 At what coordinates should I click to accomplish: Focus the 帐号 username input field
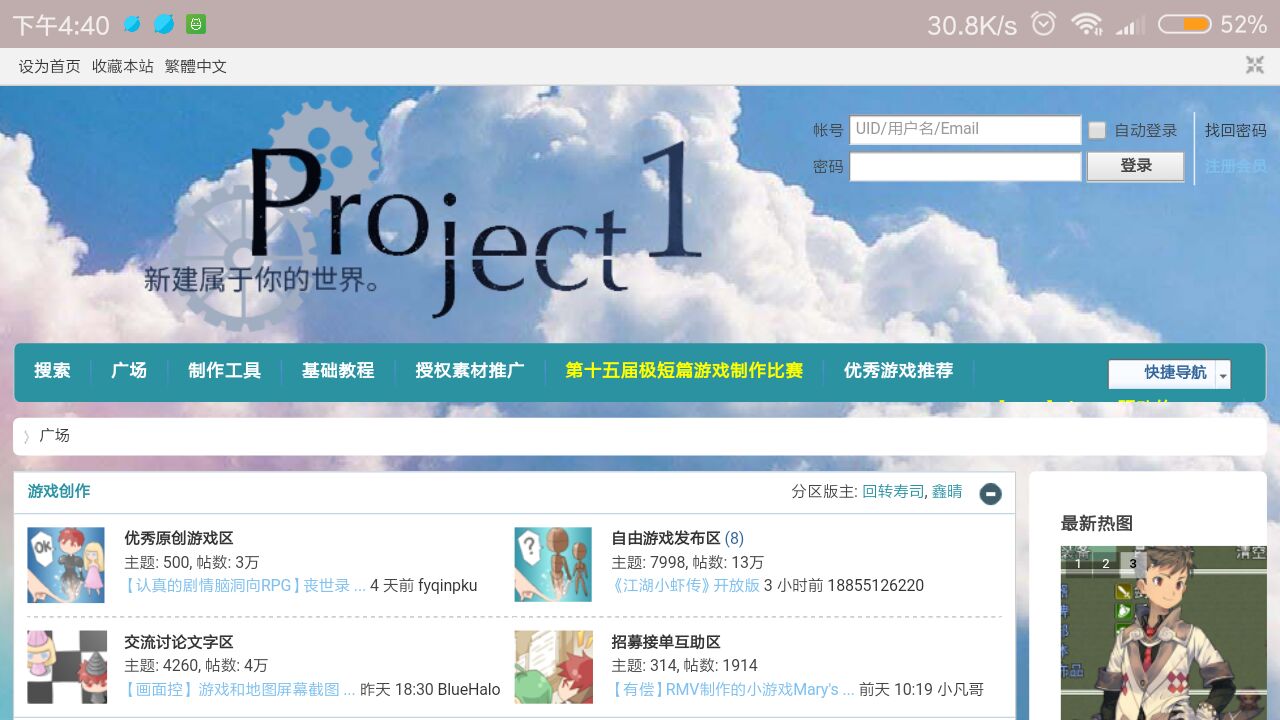(965, 130)
